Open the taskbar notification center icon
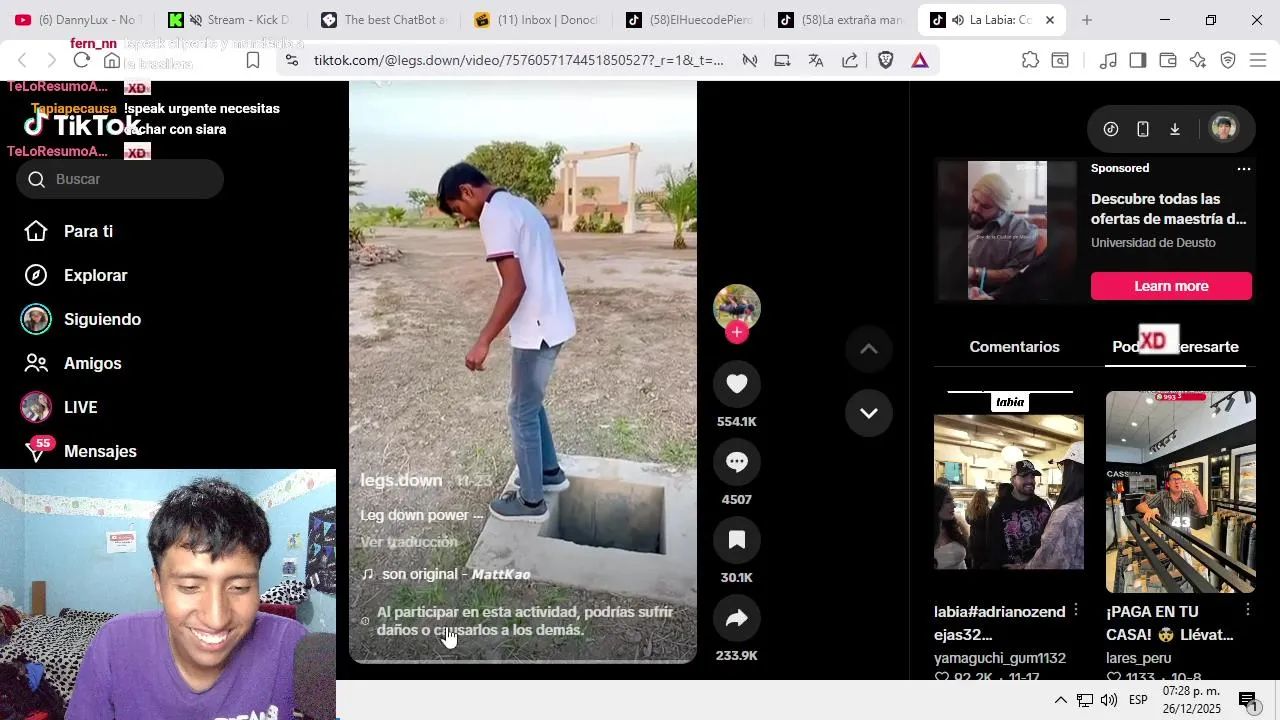 coord(1248,701)
